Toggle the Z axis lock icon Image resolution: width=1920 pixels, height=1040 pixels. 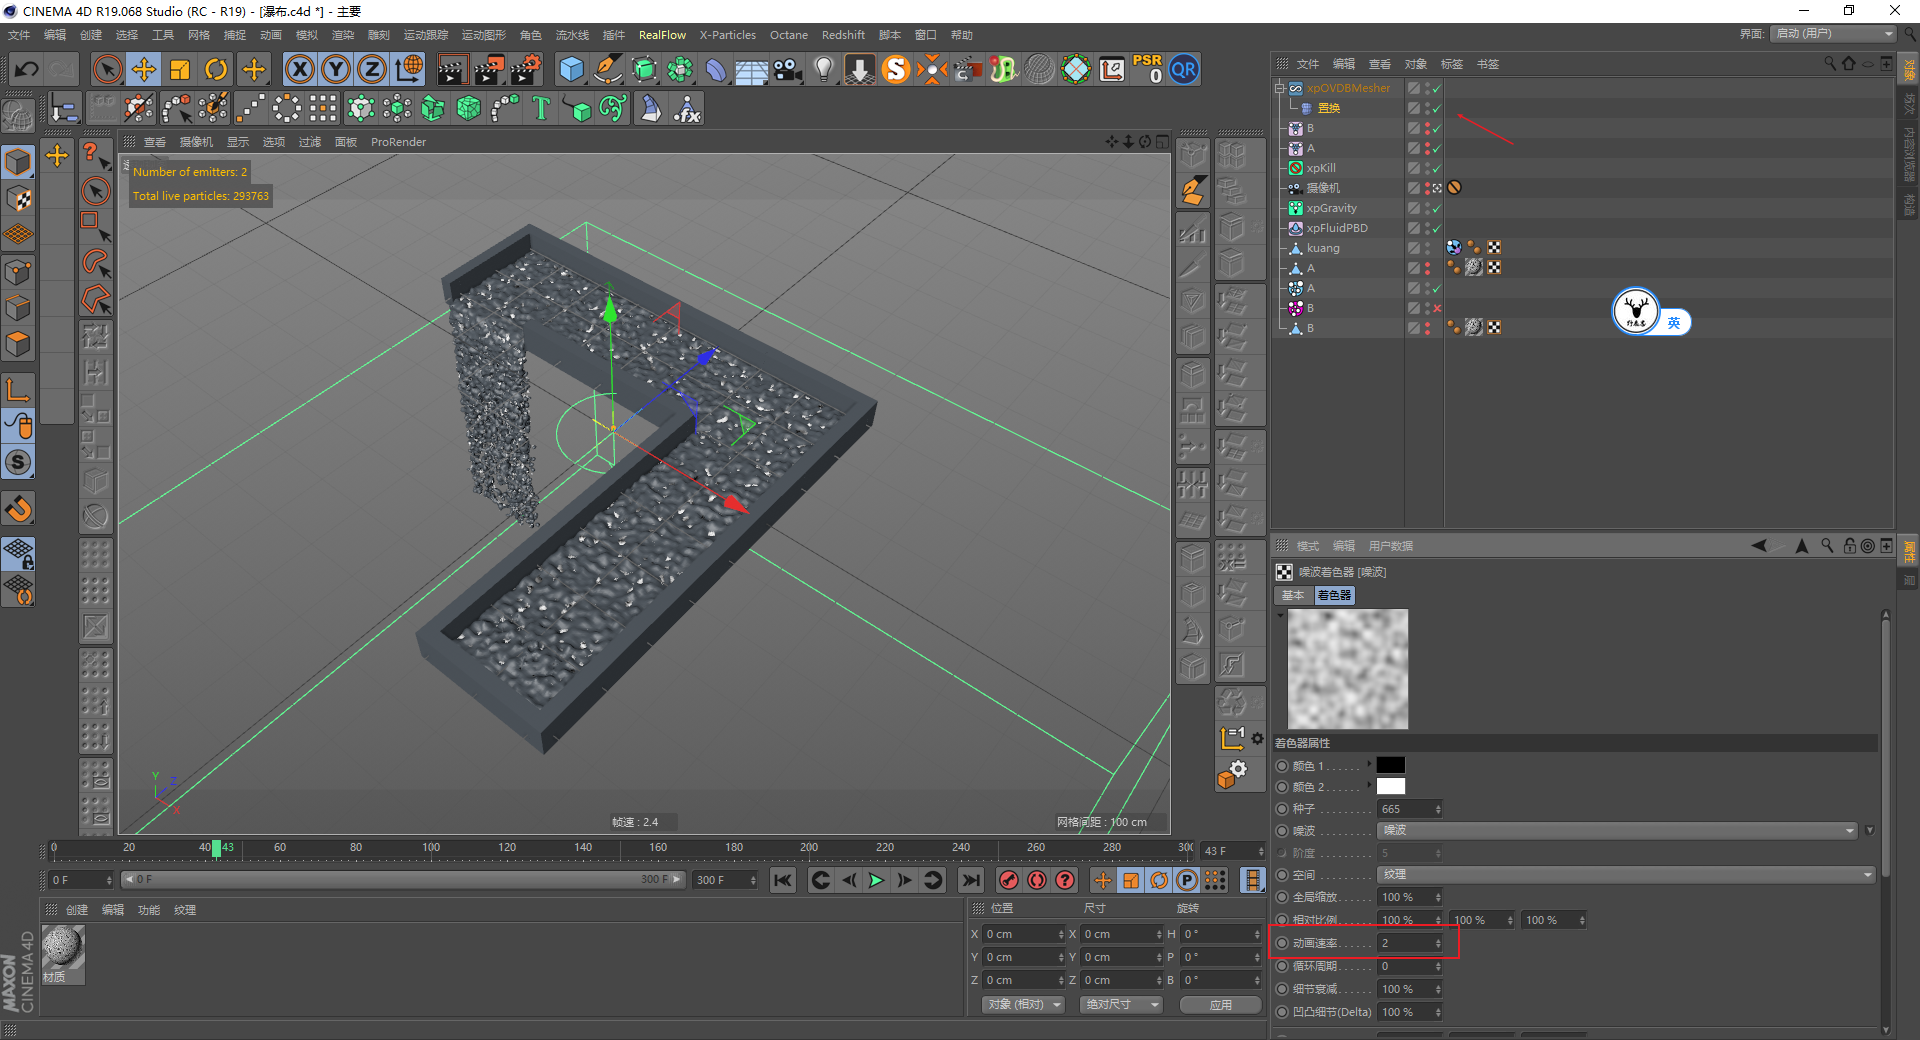pos(372,69)
